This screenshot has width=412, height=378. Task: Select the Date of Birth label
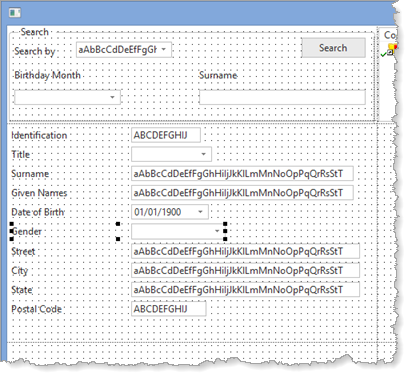coord(38,212)
